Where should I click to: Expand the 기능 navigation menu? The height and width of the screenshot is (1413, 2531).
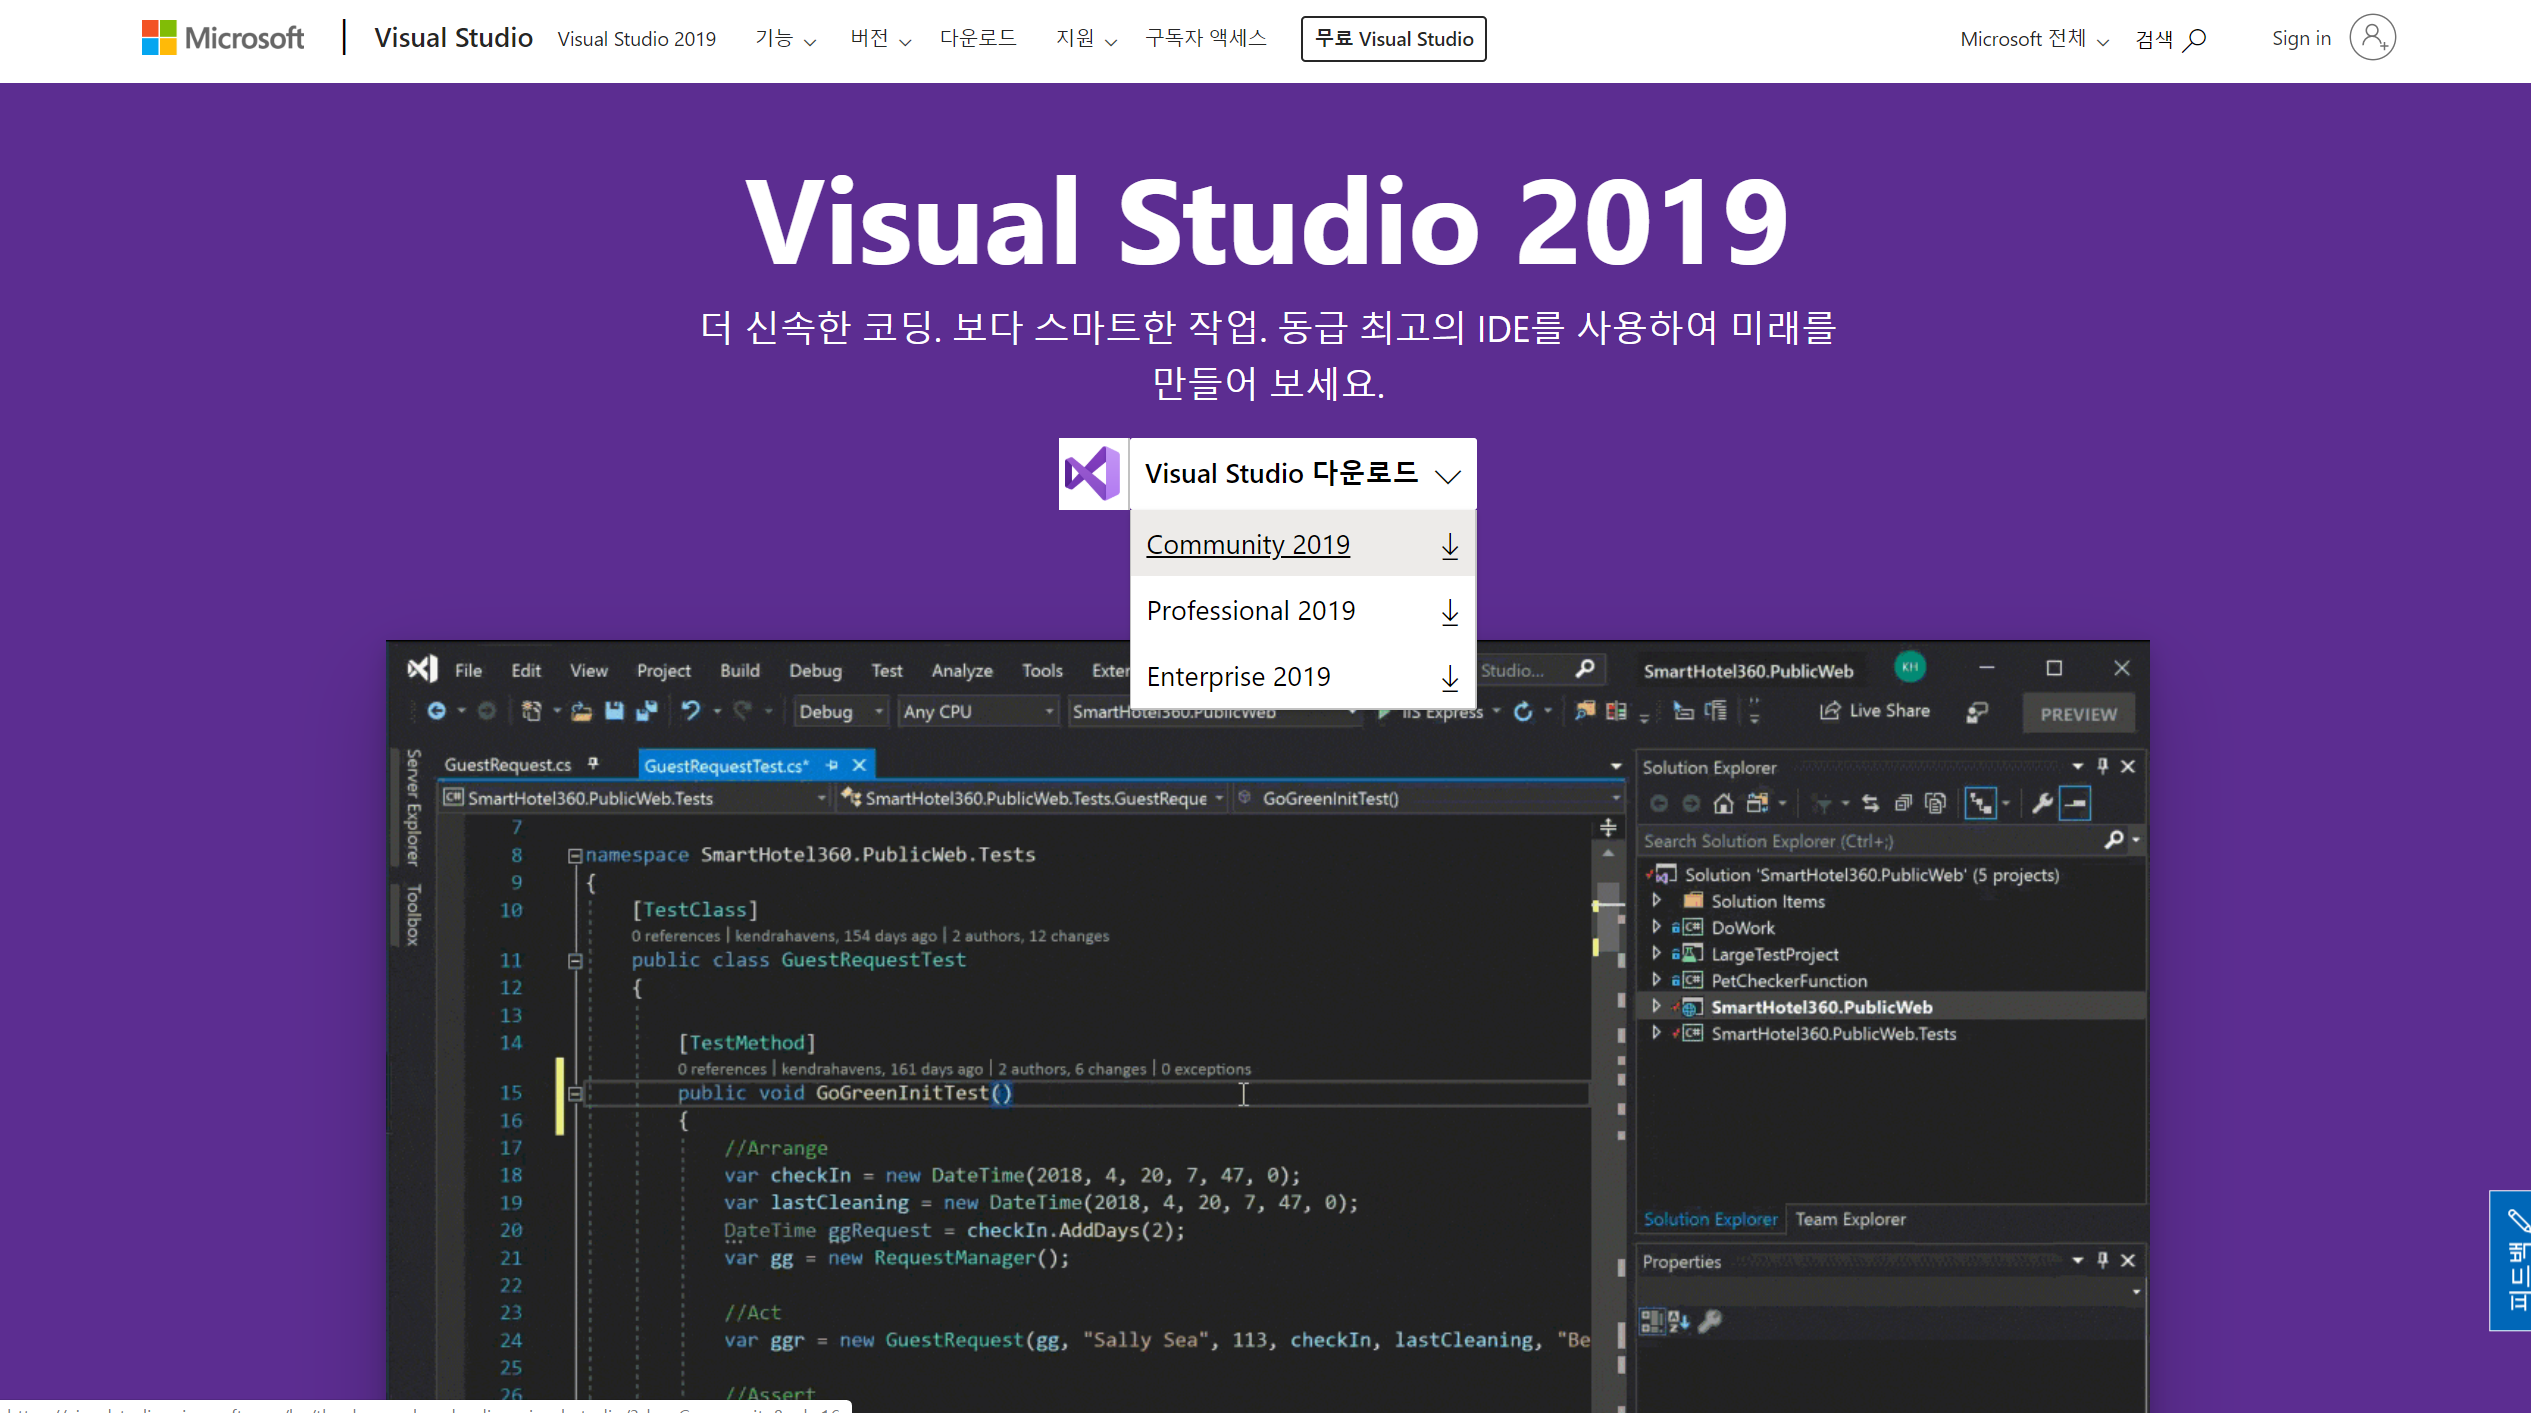click(785, 39)
